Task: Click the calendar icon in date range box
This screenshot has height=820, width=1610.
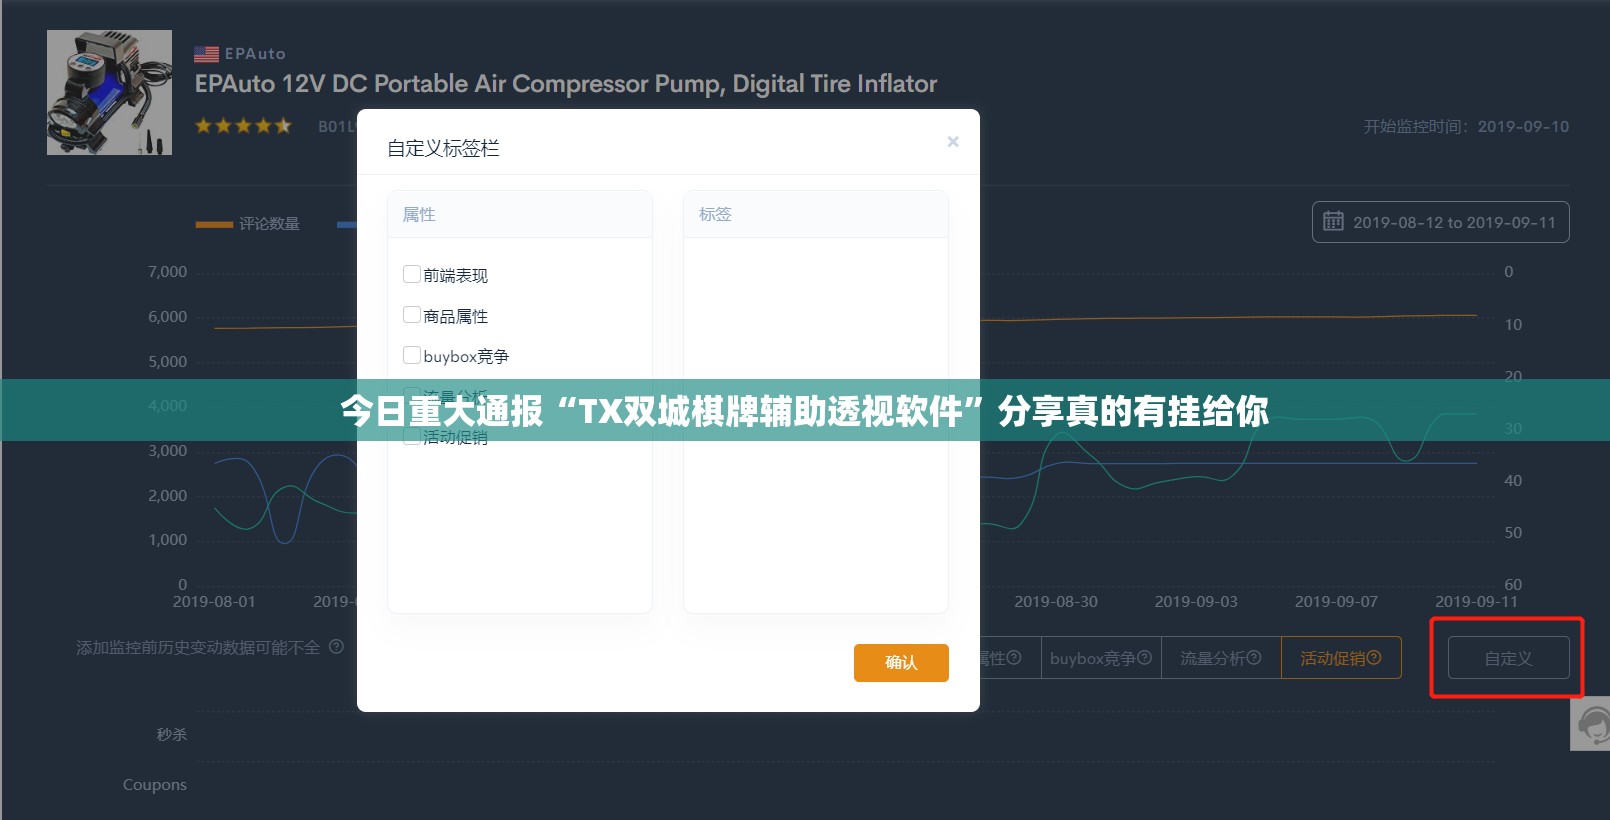Action: [1333, 221]
